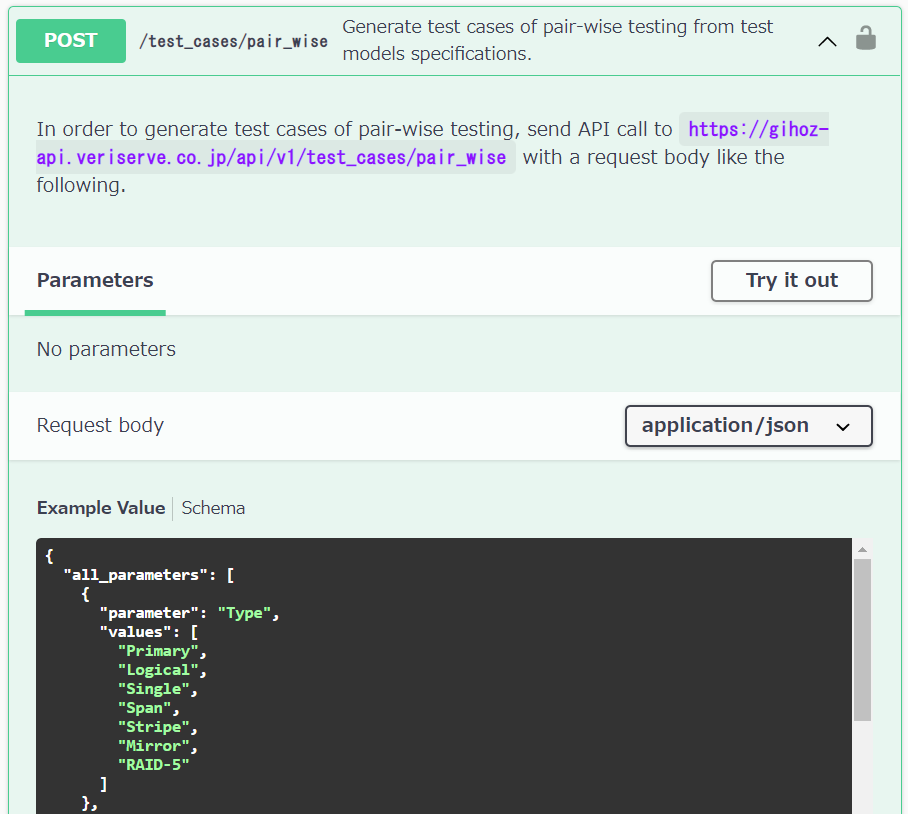This screenshot has width=908, height=814.
Task: Click the Request body label
Action: [x=100, y=426]
